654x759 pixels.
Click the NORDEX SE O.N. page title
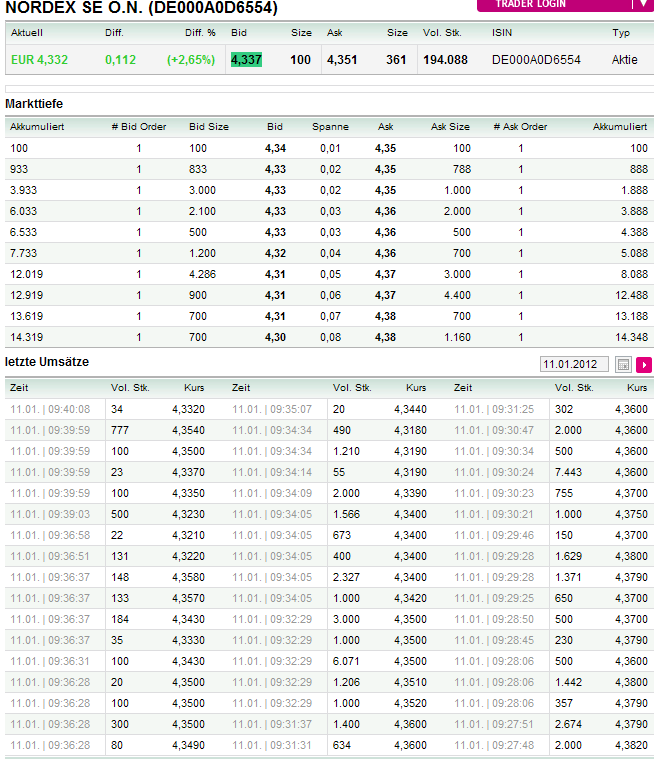point(141,7)
